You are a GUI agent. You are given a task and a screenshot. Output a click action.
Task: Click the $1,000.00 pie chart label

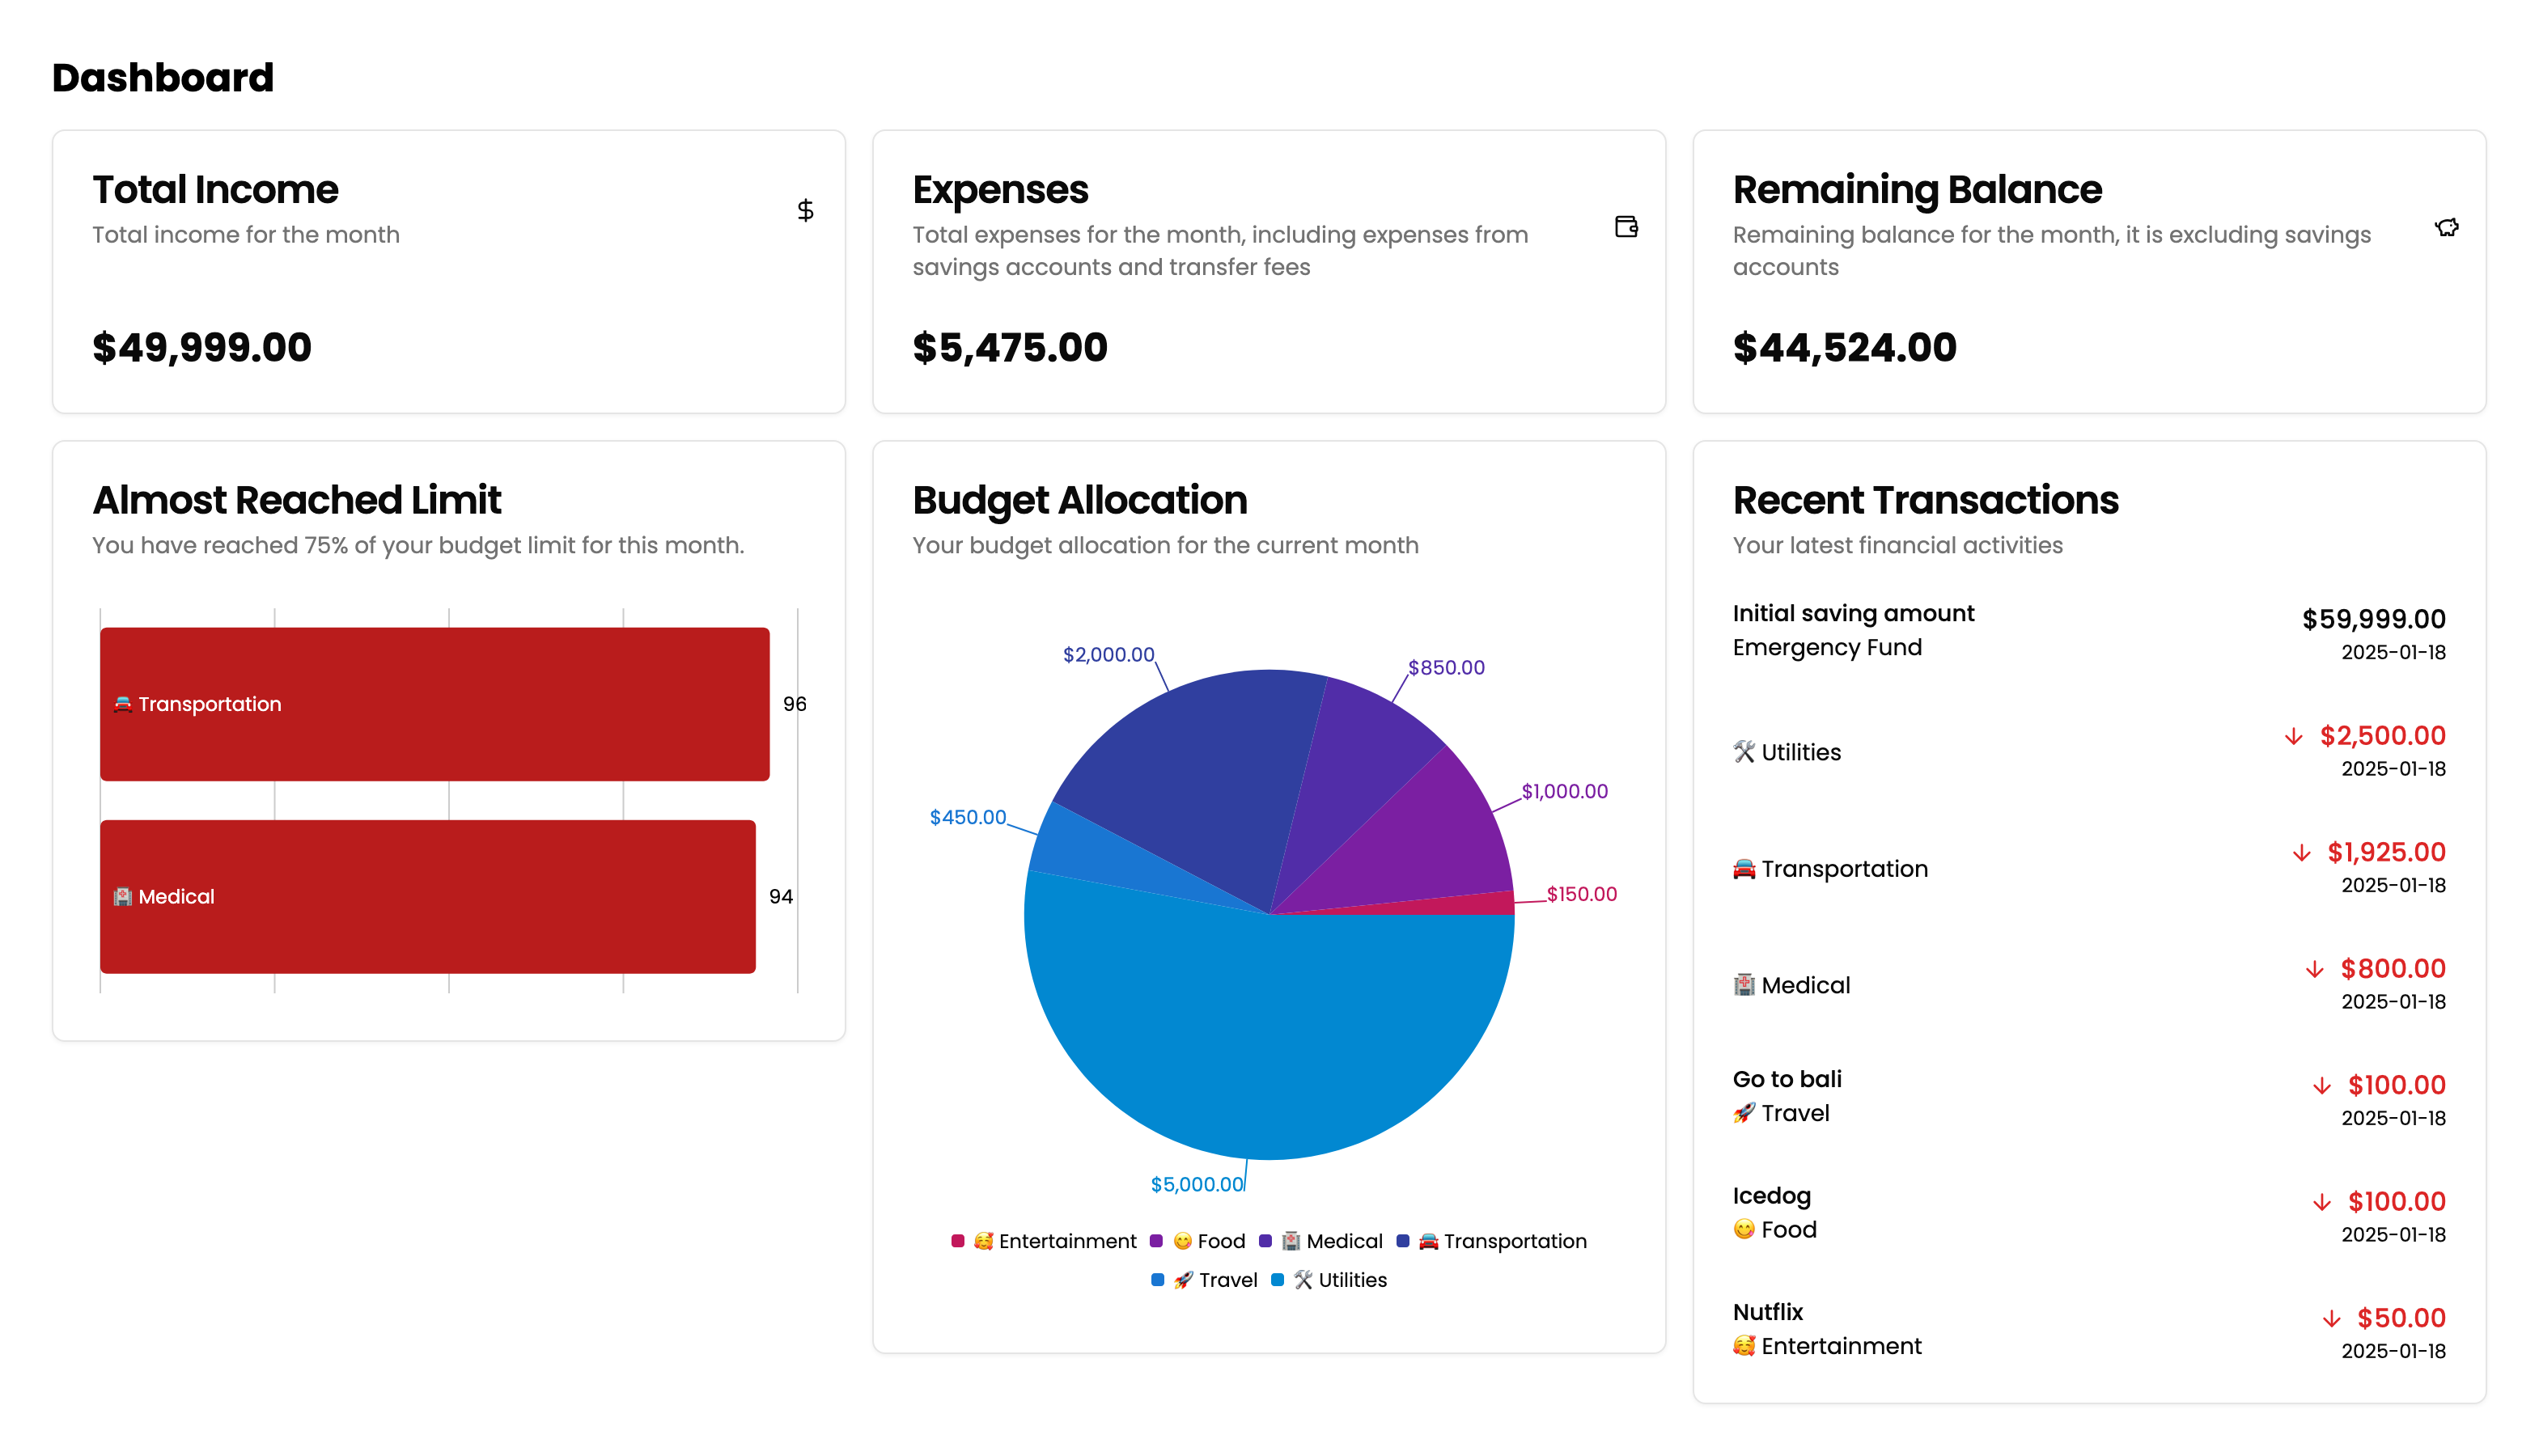coord(1564,792)
